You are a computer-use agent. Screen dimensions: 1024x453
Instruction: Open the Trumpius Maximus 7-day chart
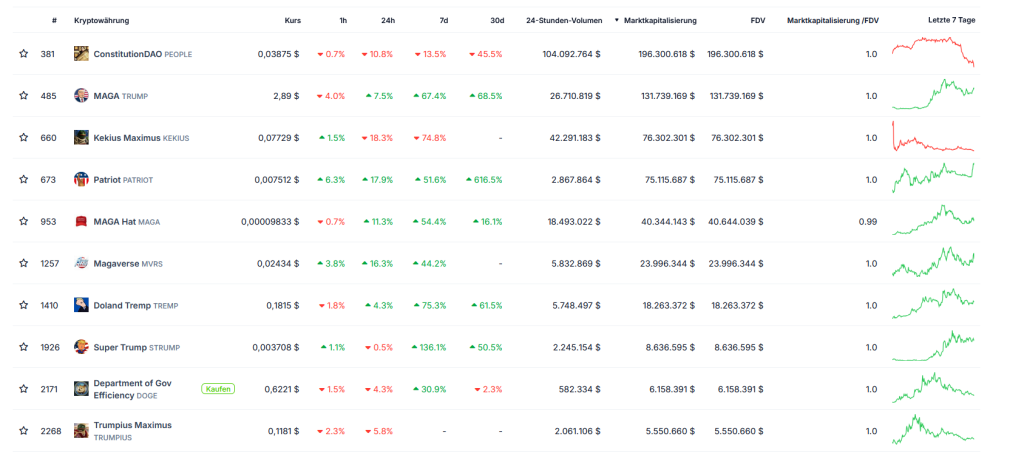click(933, 430)
